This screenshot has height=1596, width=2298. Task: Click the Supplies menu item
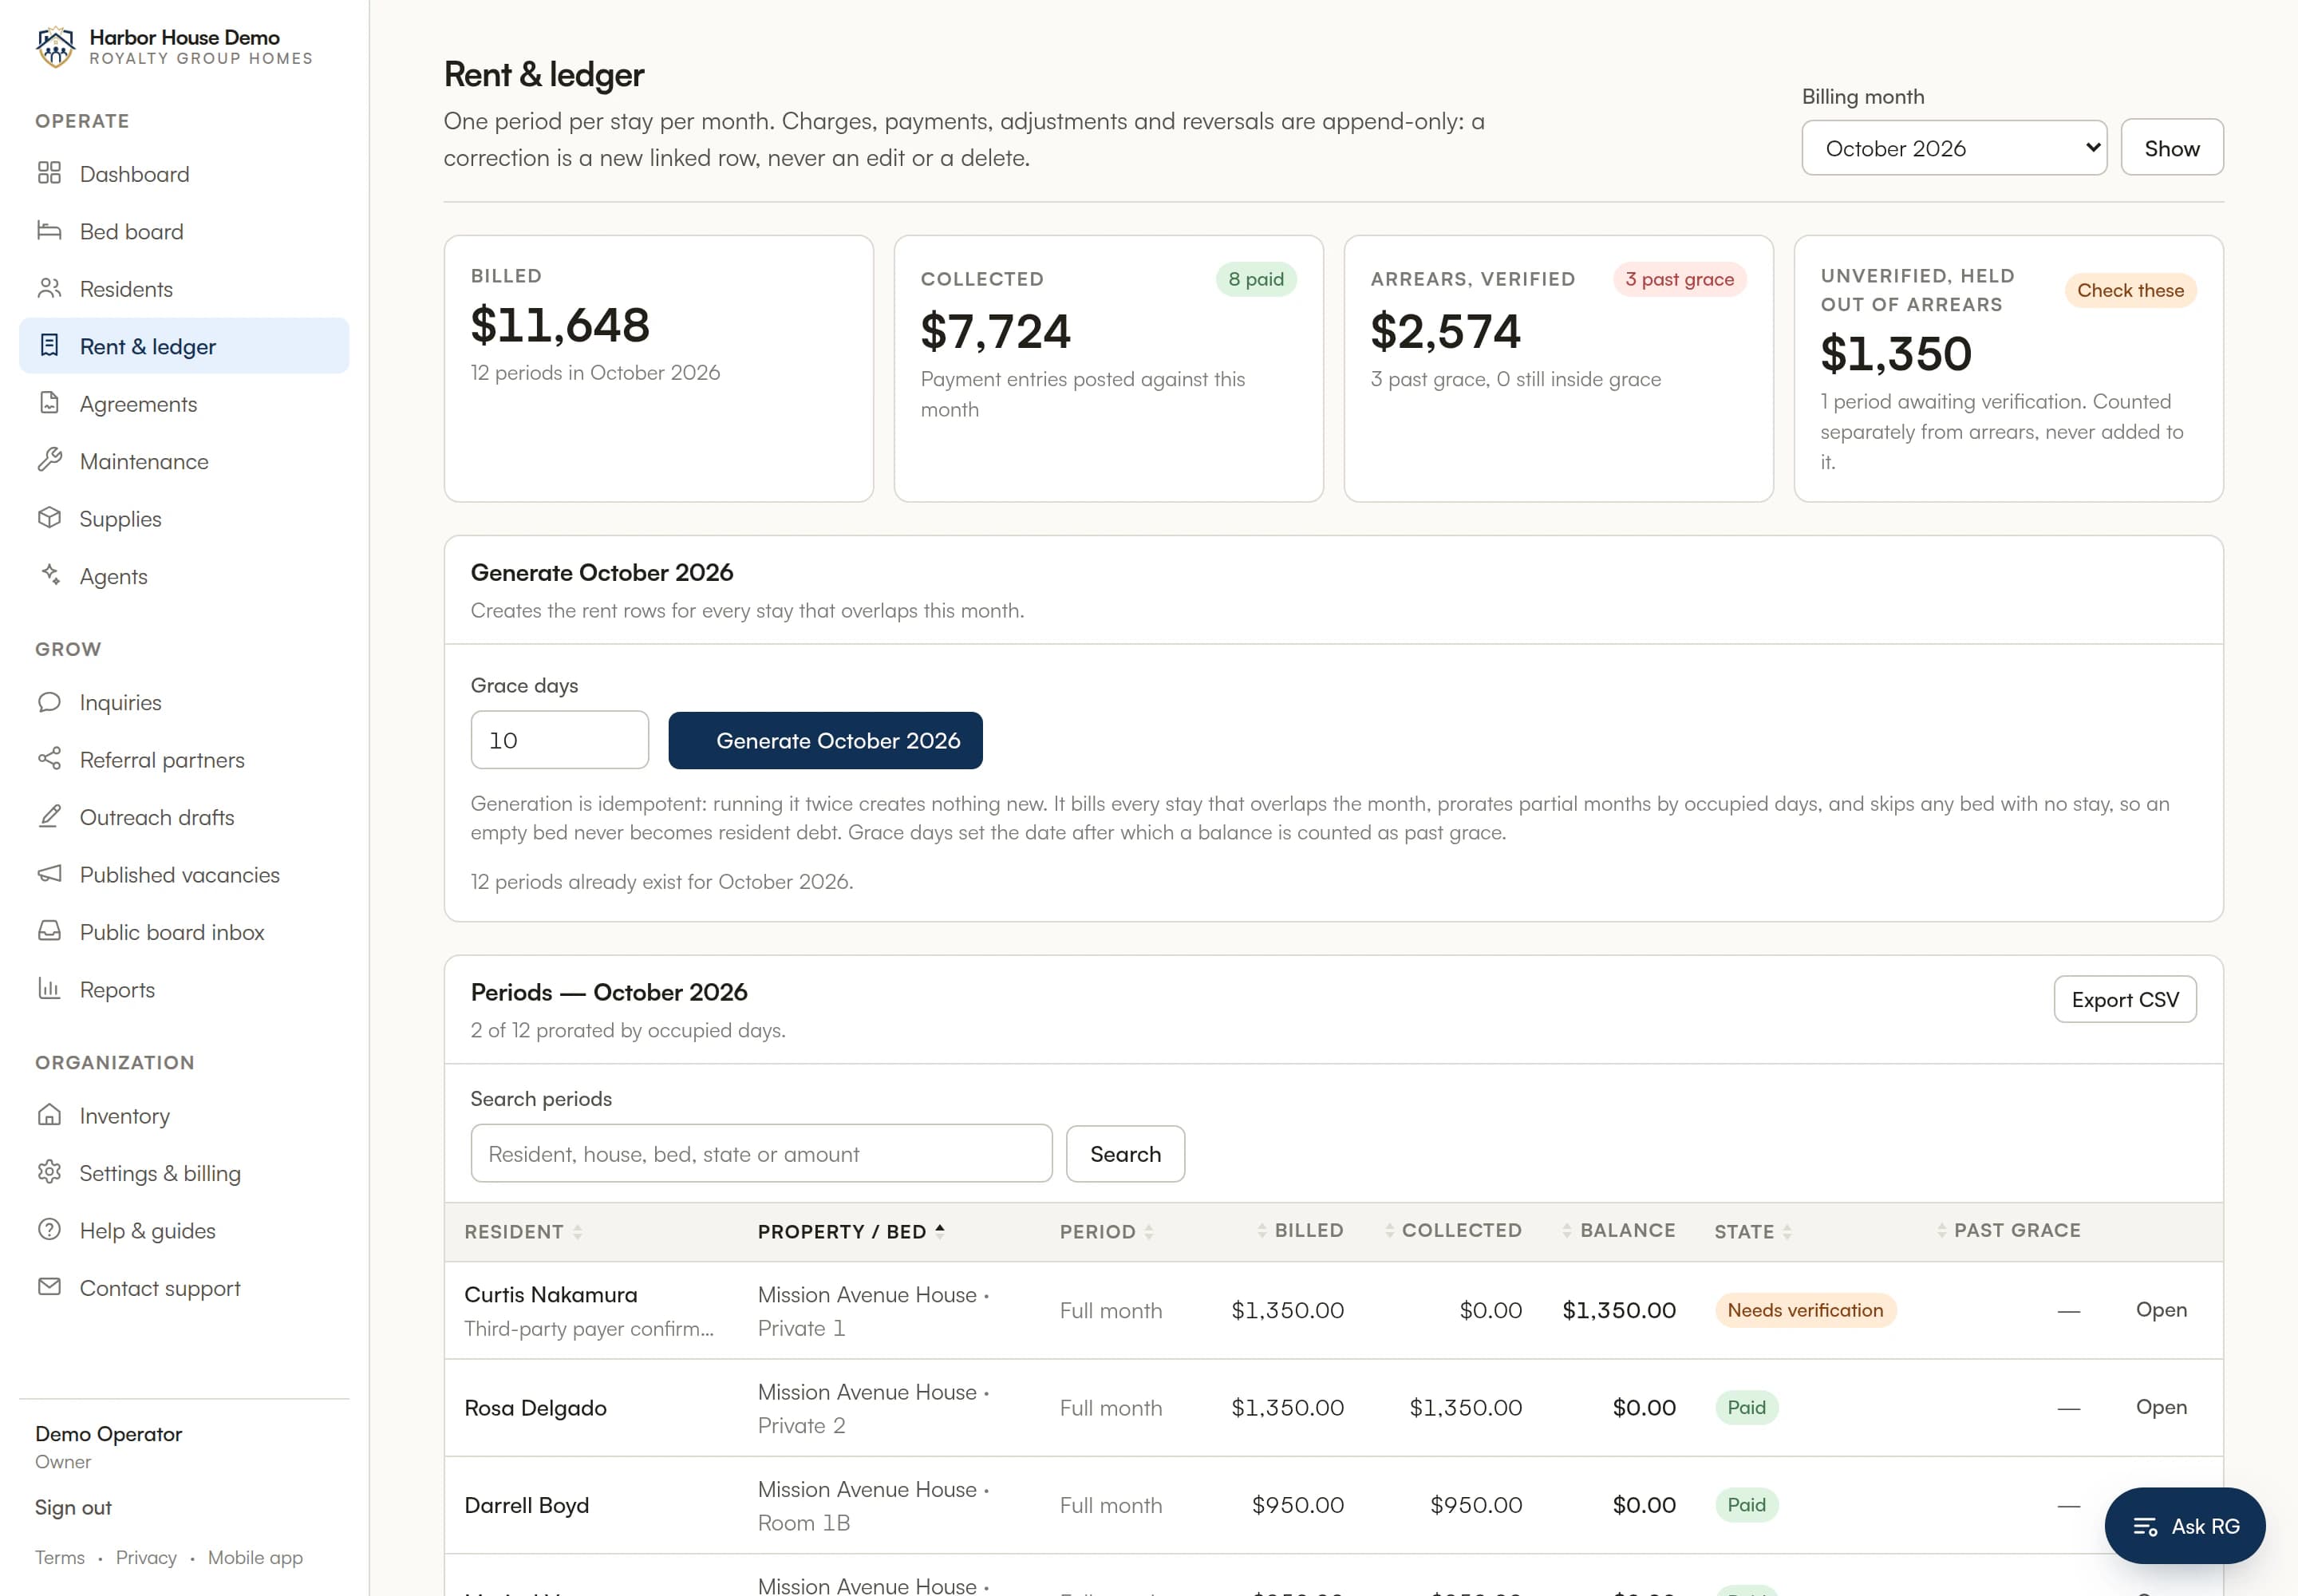point(184,518)
